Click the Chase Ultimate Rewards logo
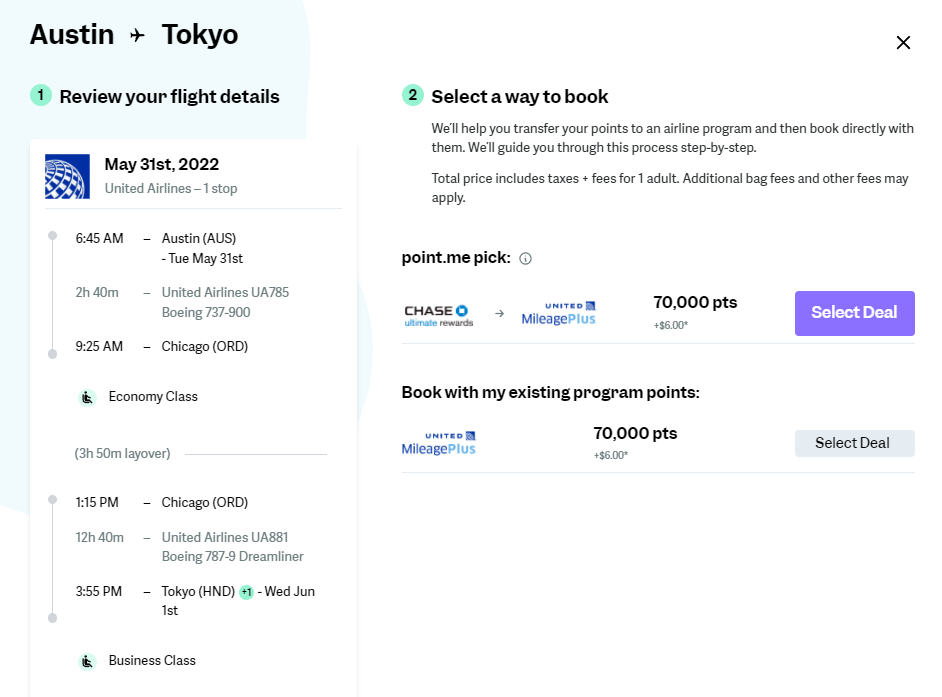 pyautogui.click(x=439, y=315)
